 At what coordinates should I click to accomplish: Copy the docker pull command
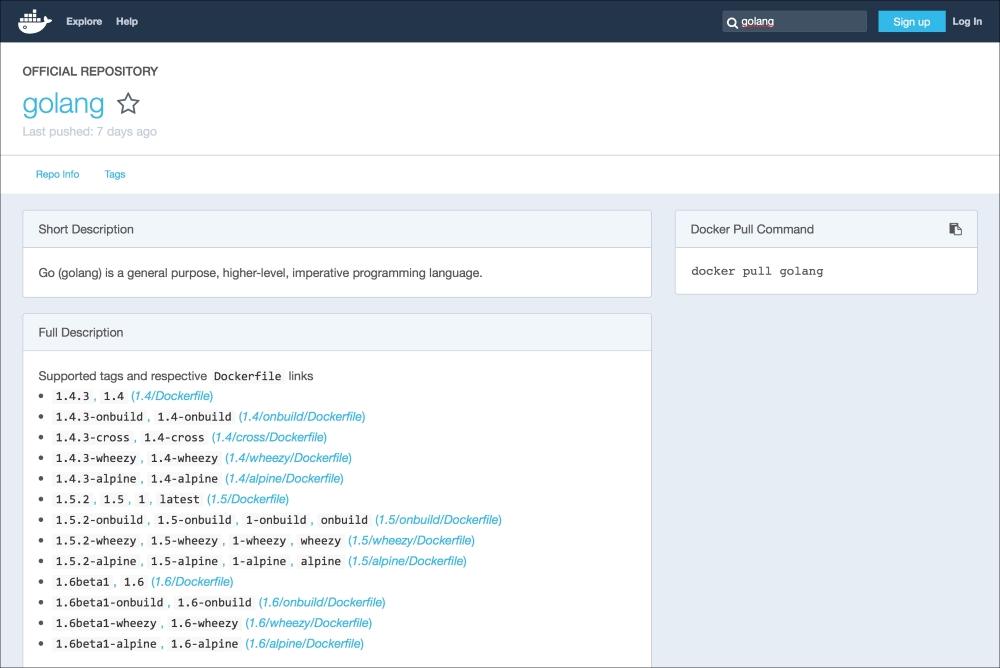955,229
